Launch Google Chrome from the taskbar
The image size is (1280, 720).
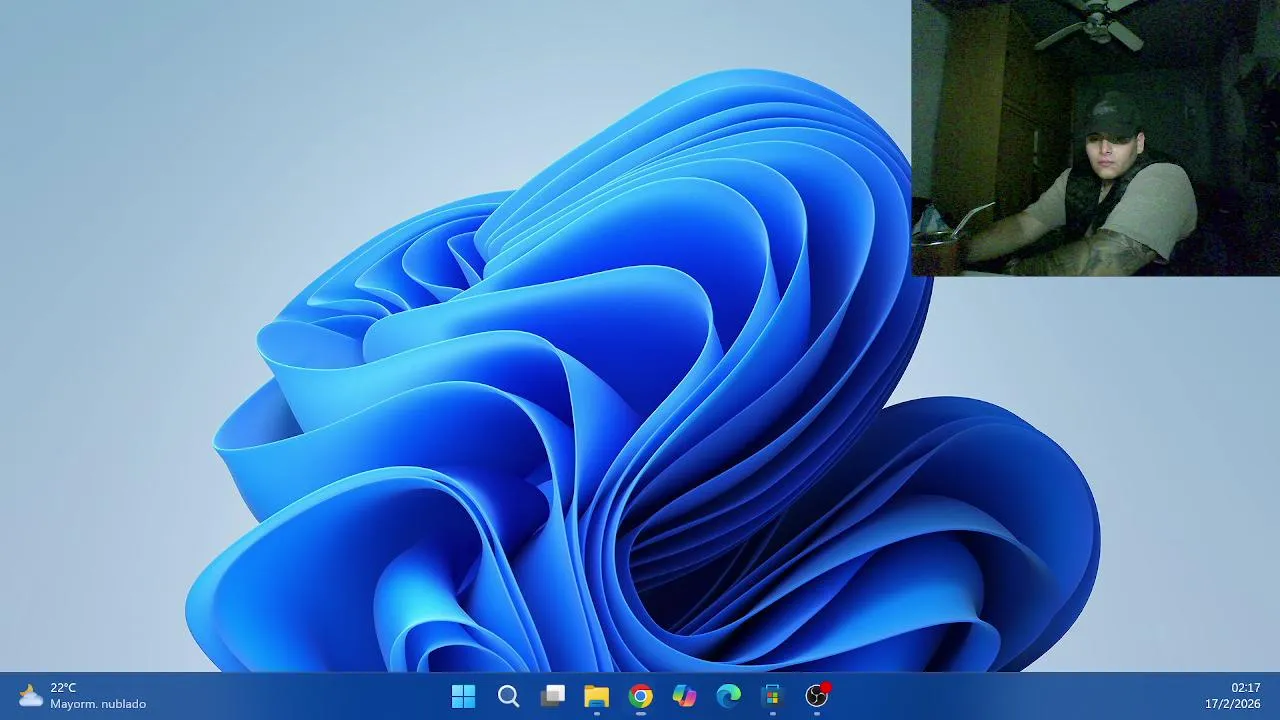[x=640, y=696]
